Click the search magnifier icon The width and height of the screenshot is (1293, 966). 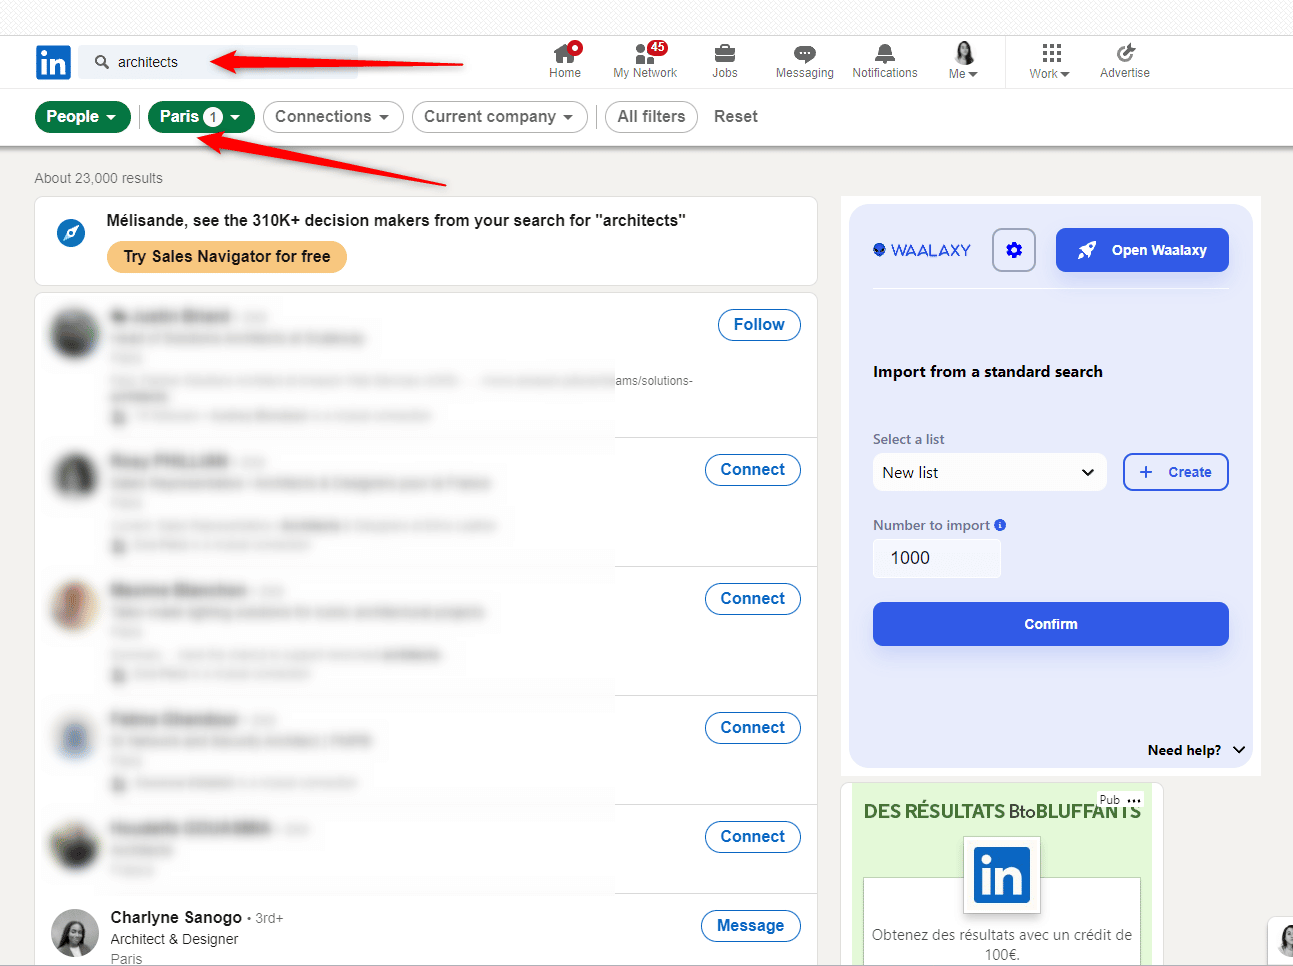(102, 62)
